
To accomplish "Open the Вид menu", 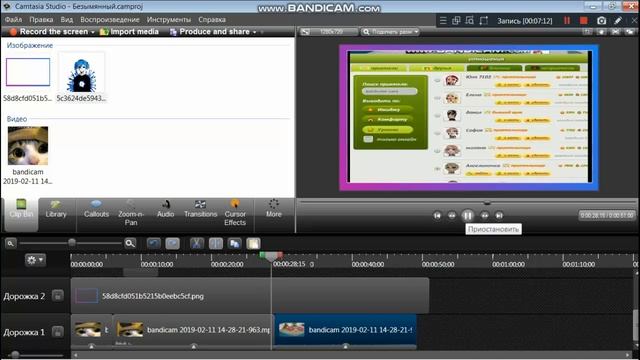I will click(67, 20).
